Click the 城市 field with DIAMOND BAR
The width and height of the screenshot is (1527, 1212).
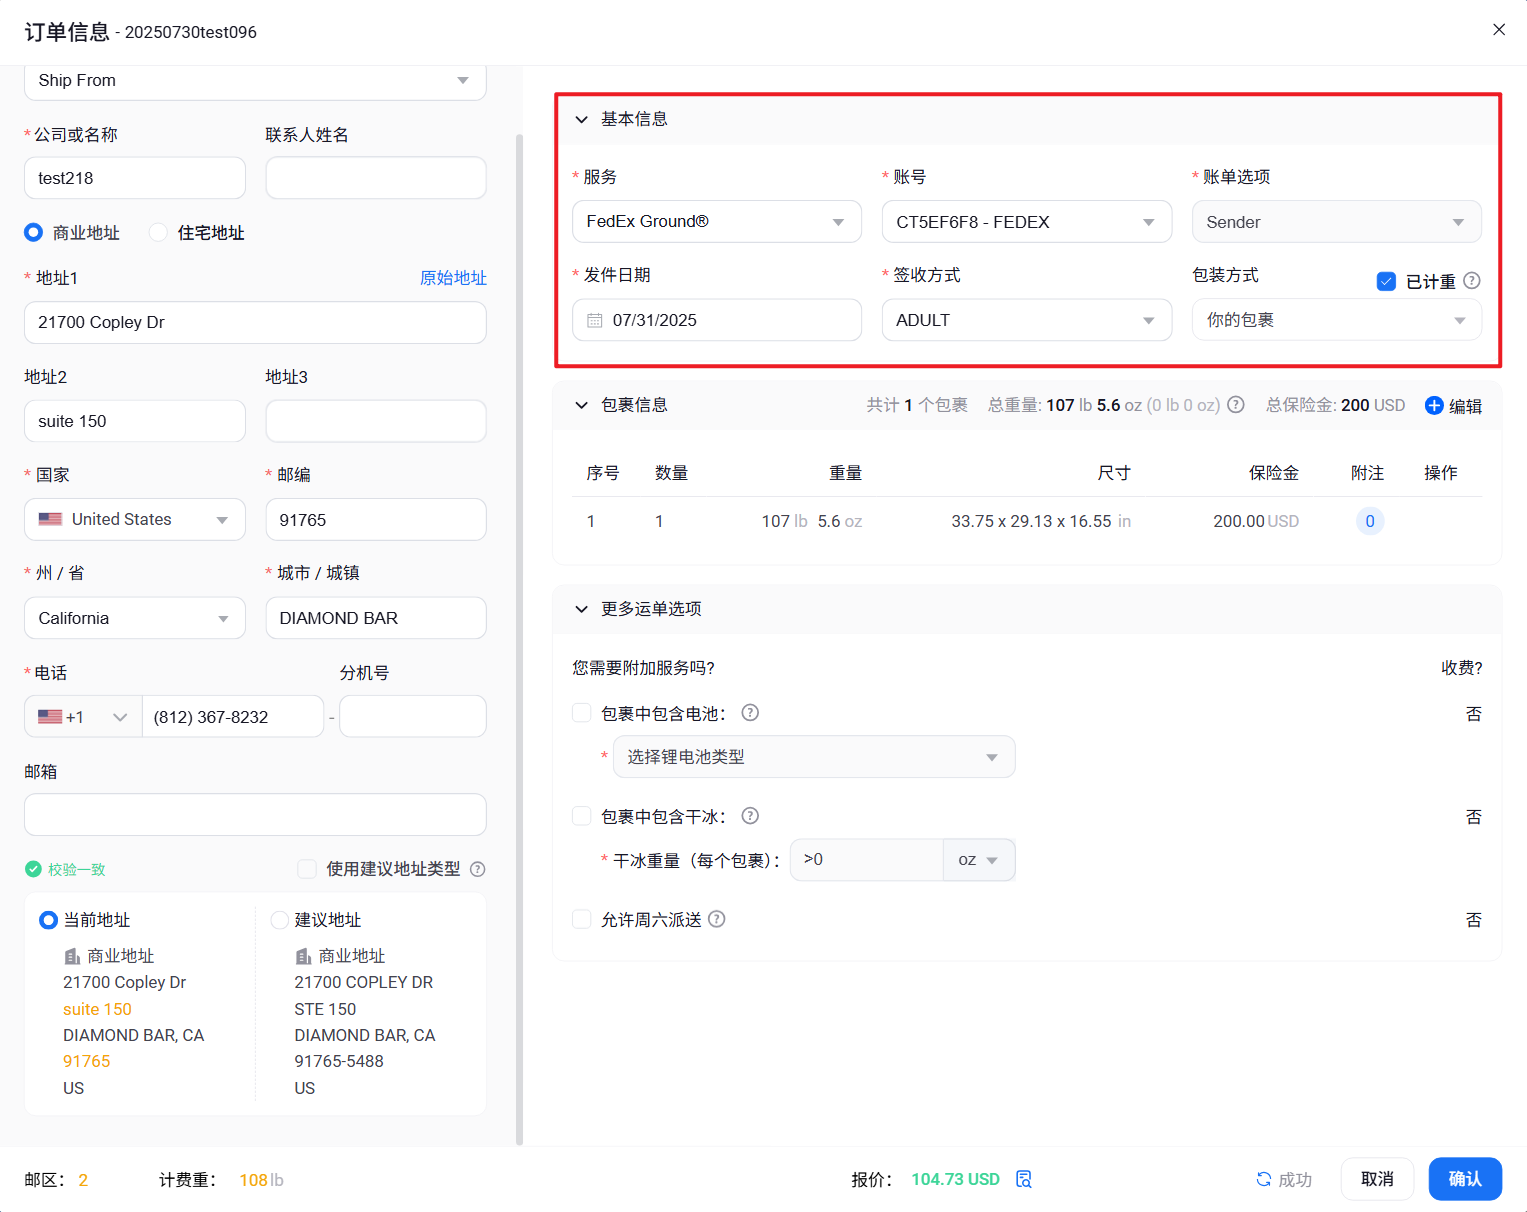tap(376, 618)
